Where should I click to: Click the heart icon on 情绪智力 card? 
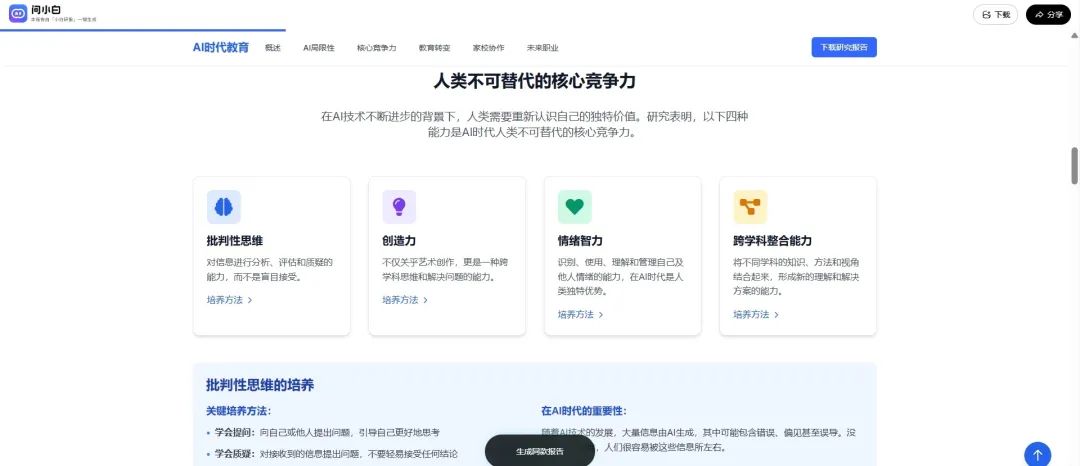pos(574,206)
